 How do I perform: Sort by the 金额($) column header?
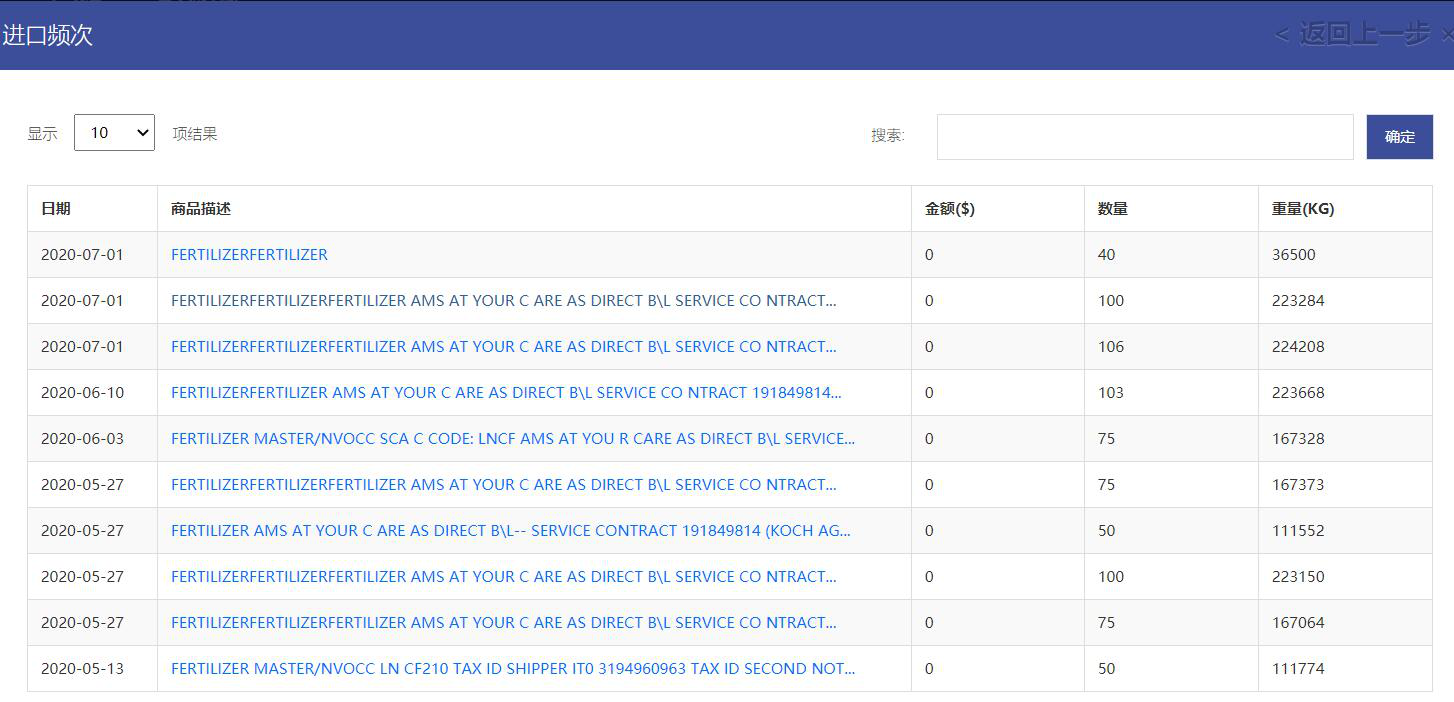(x=949, y=209)
